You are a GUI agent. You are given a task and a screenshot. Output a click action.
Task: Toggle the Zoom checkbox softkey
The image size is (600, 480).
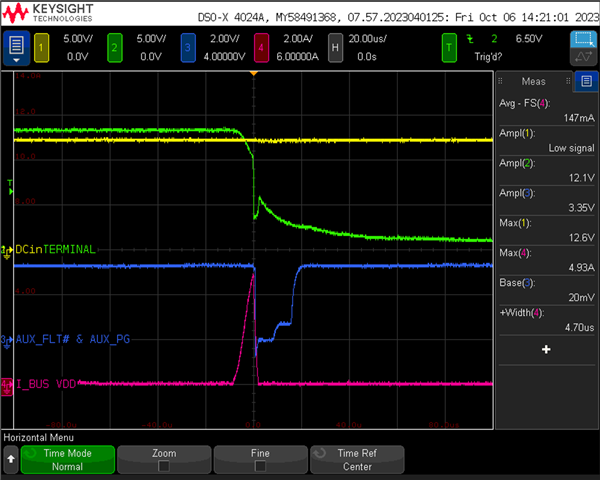point(164,459)
